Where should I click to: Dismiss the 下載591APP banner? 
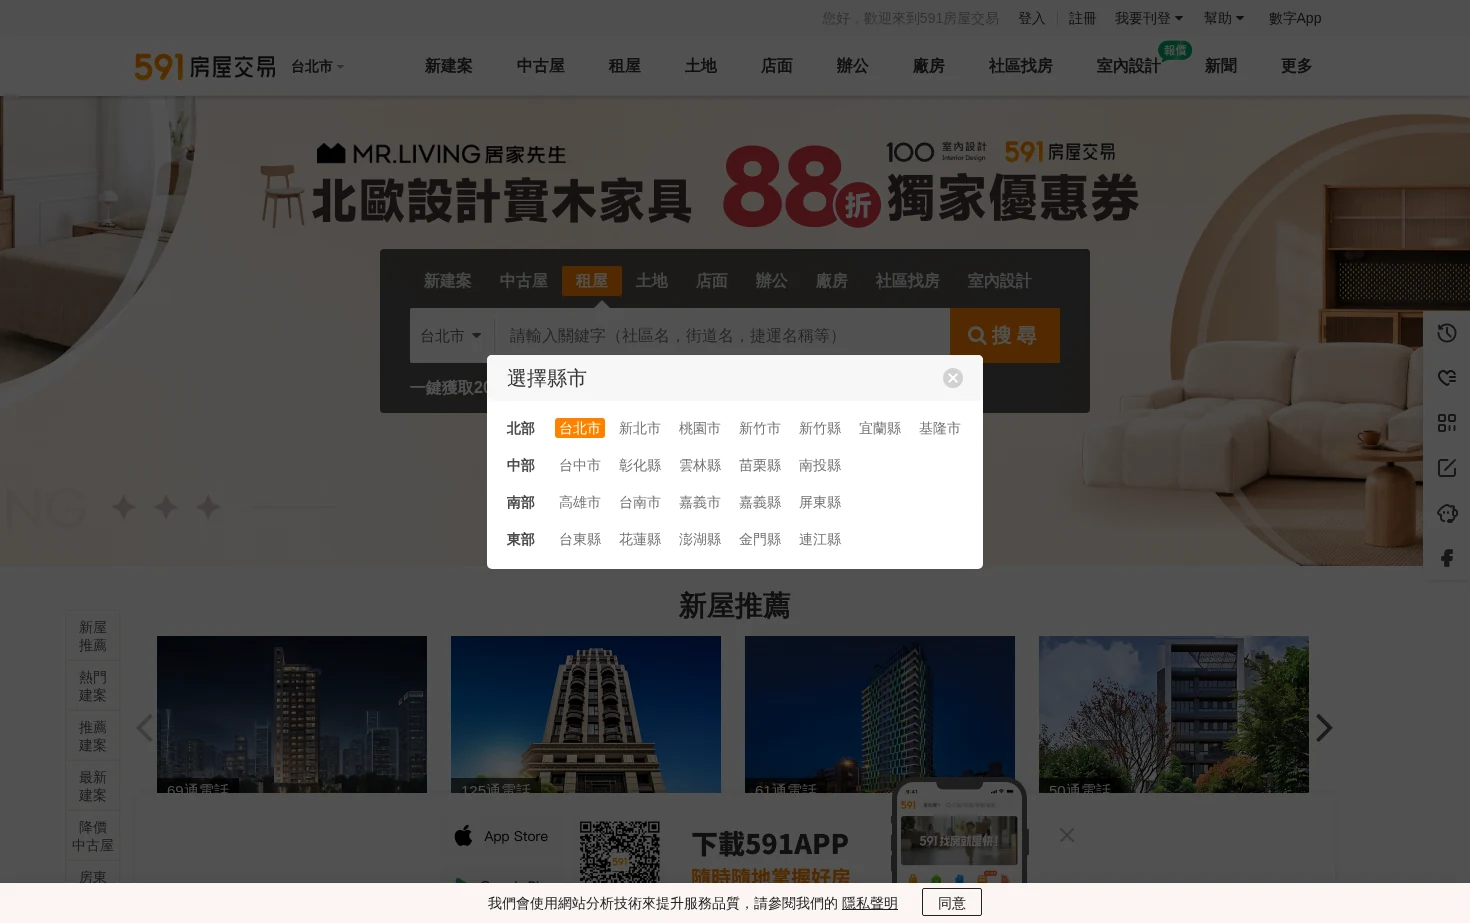[x=1067, y=835]
